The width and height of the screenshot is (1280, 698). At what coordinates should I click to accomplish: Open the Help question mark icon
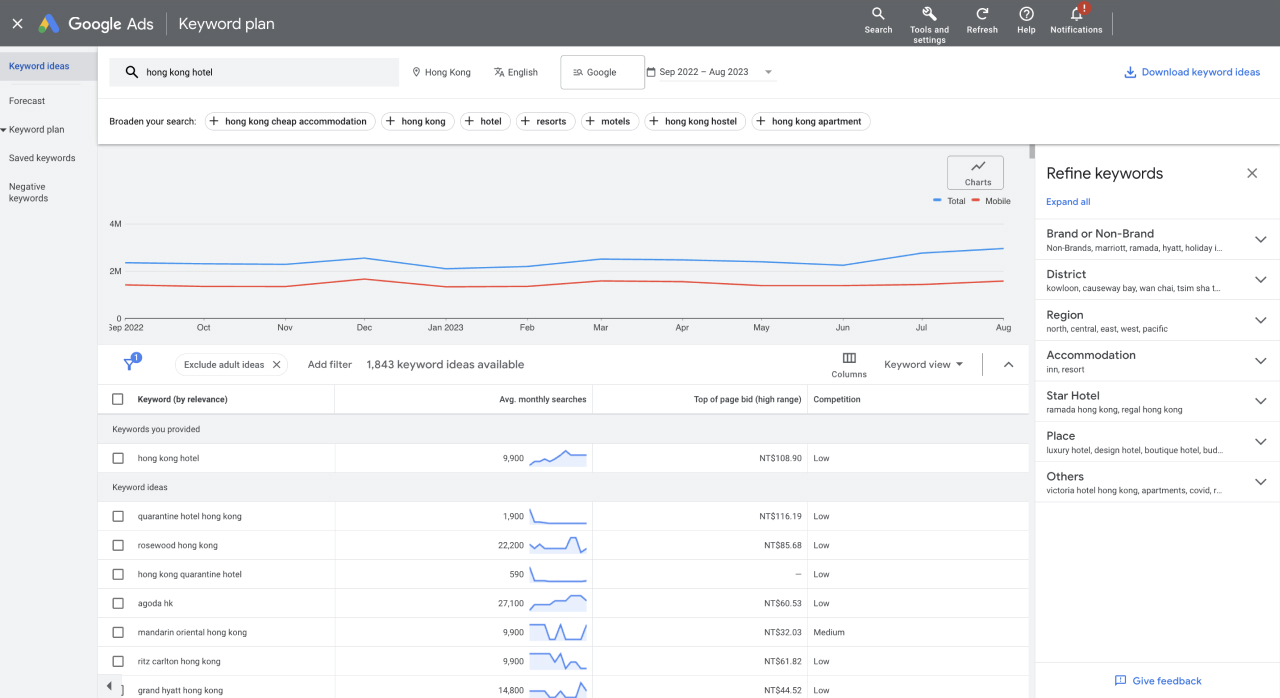(1026, 14)
